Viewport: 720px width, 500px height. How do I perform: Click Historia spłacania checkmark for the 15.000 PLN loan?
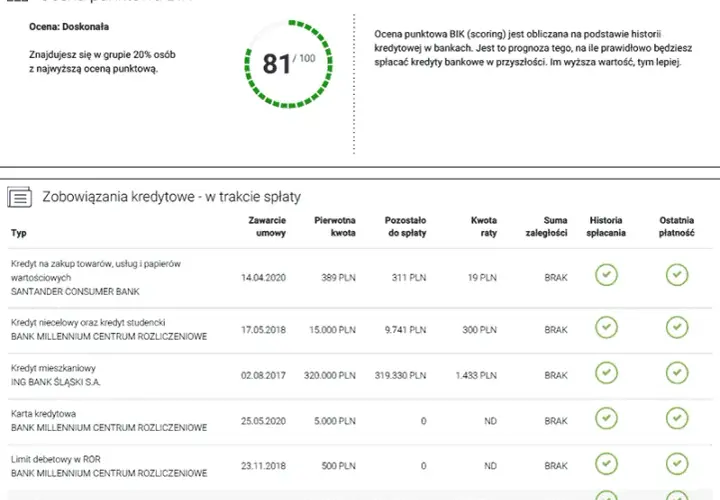click(x=606, y=327)
